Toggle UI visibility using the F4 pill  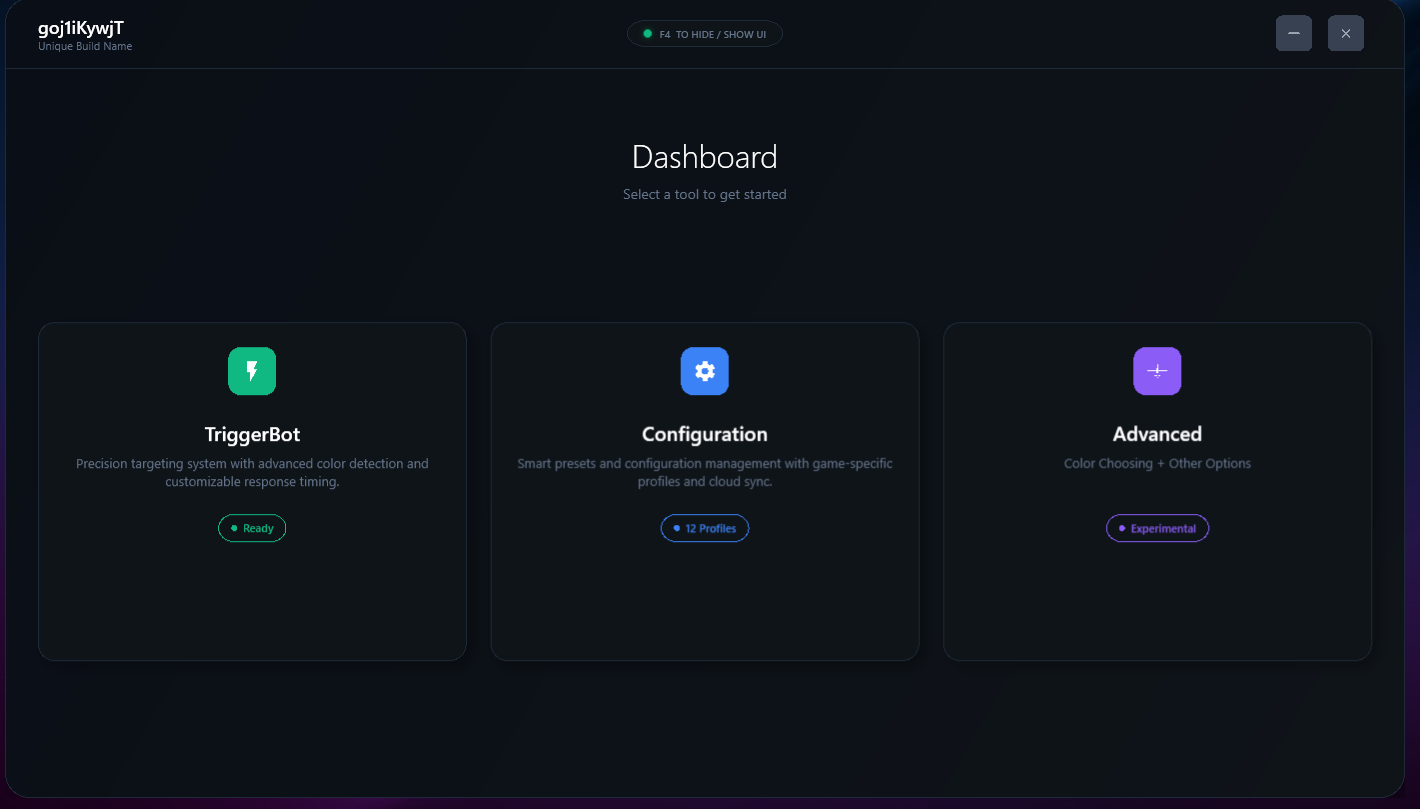point(705,33)
